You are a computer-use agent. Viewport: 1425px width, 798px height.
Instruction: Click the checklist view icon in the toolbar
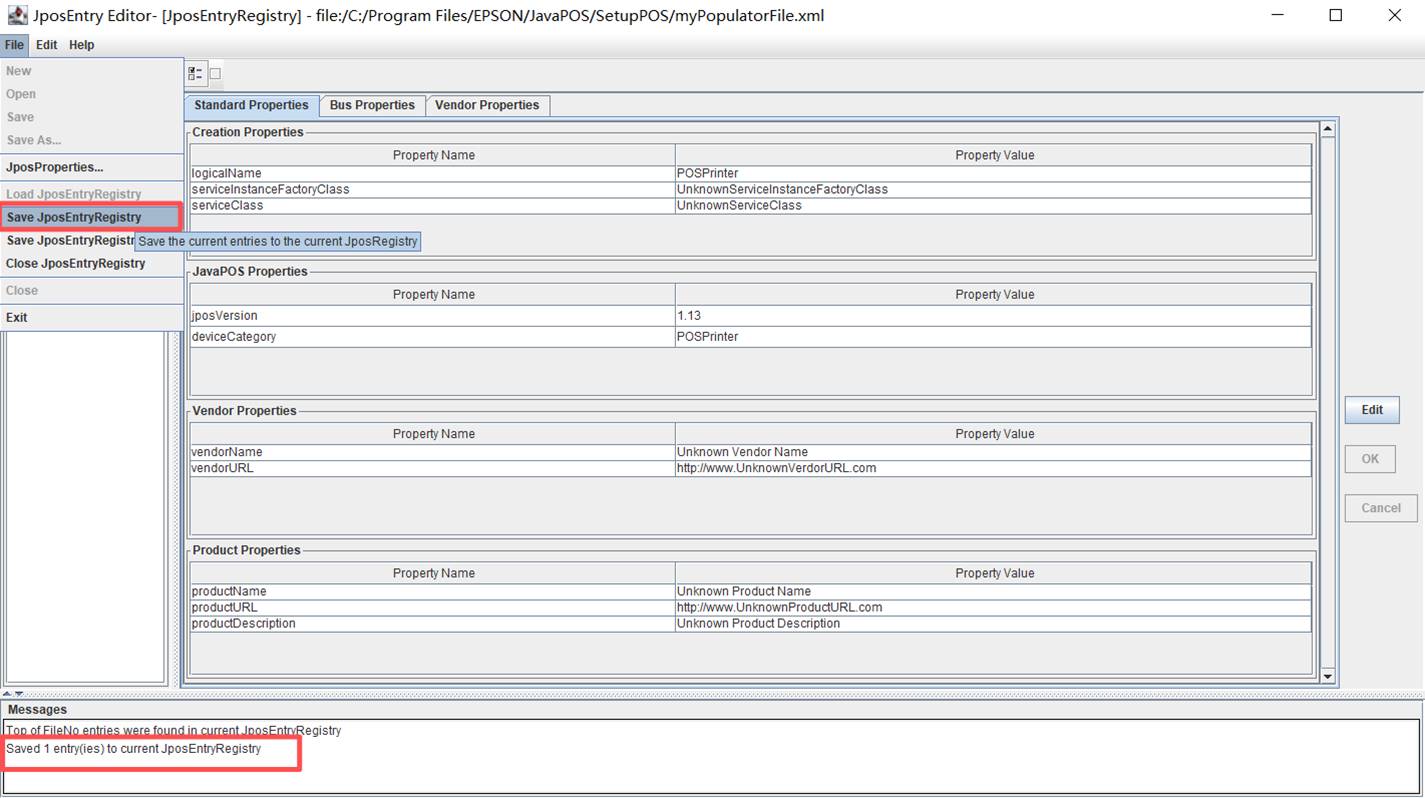click(x=195, y=73)
